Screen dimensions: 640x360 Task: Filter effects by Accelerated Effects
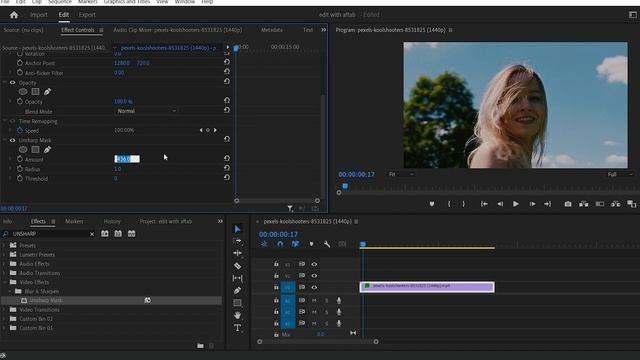[105, 234]
